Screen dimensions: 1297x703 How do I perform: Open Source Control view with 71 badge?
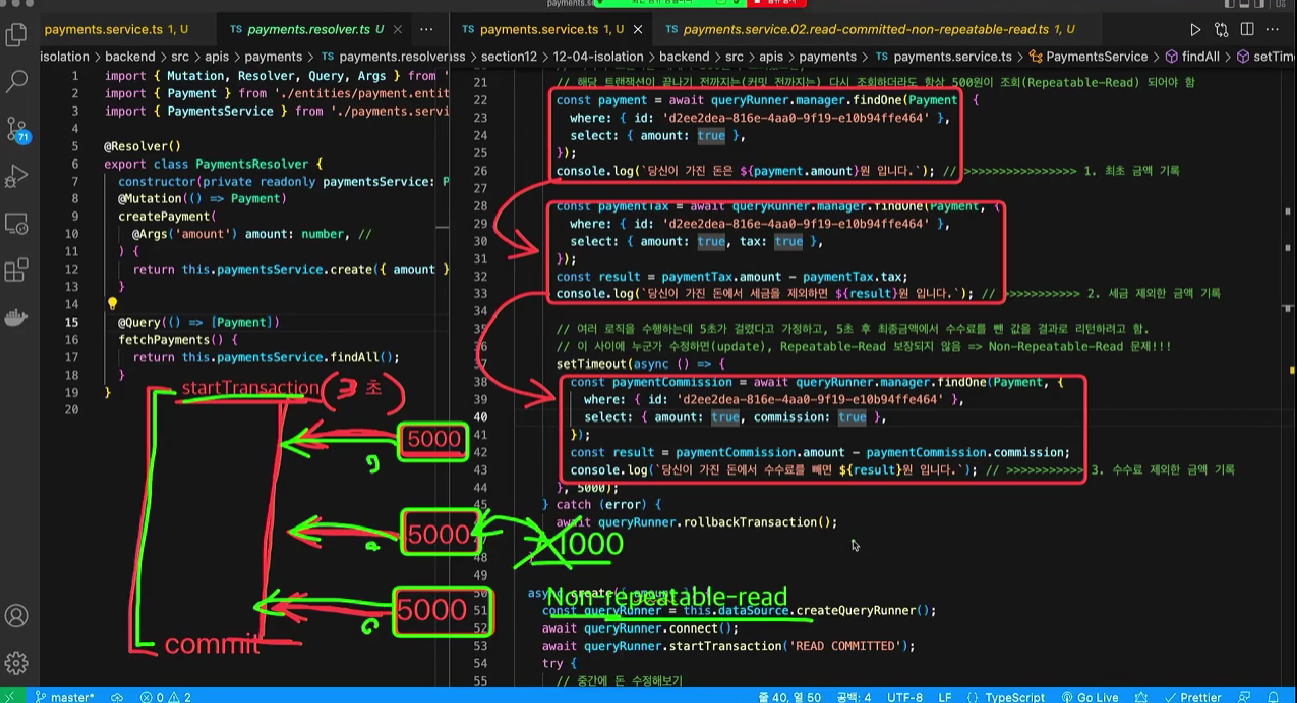16,128
